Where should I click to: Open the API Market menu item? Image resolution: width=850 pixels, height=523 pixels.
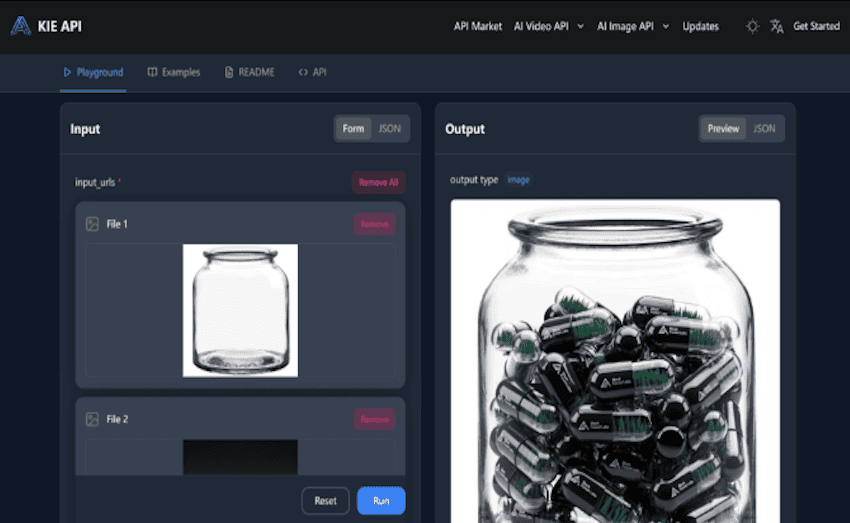coord(478,26)
